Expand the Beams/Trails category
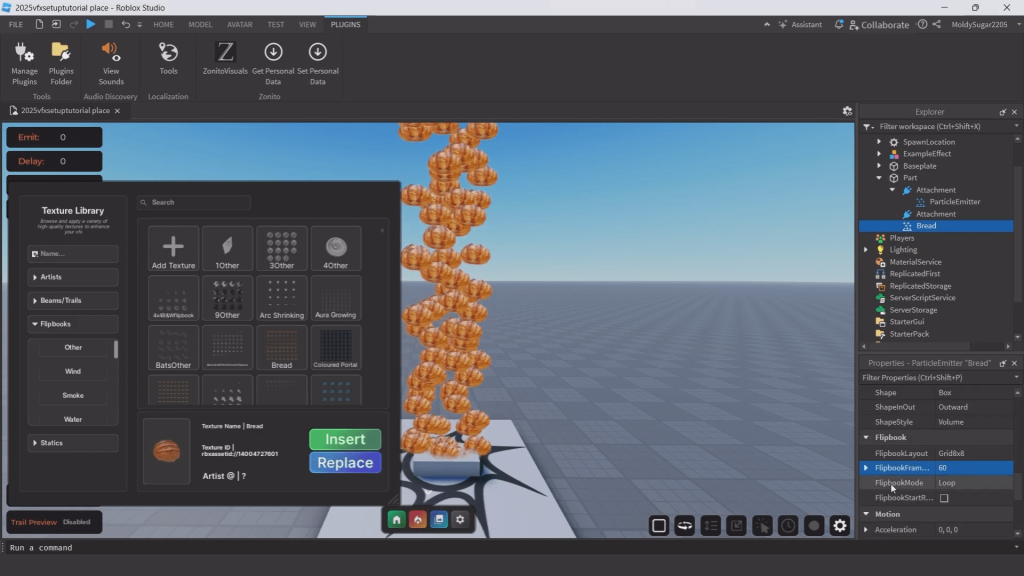Screen dimensions: 1024x576 [73, 300]
